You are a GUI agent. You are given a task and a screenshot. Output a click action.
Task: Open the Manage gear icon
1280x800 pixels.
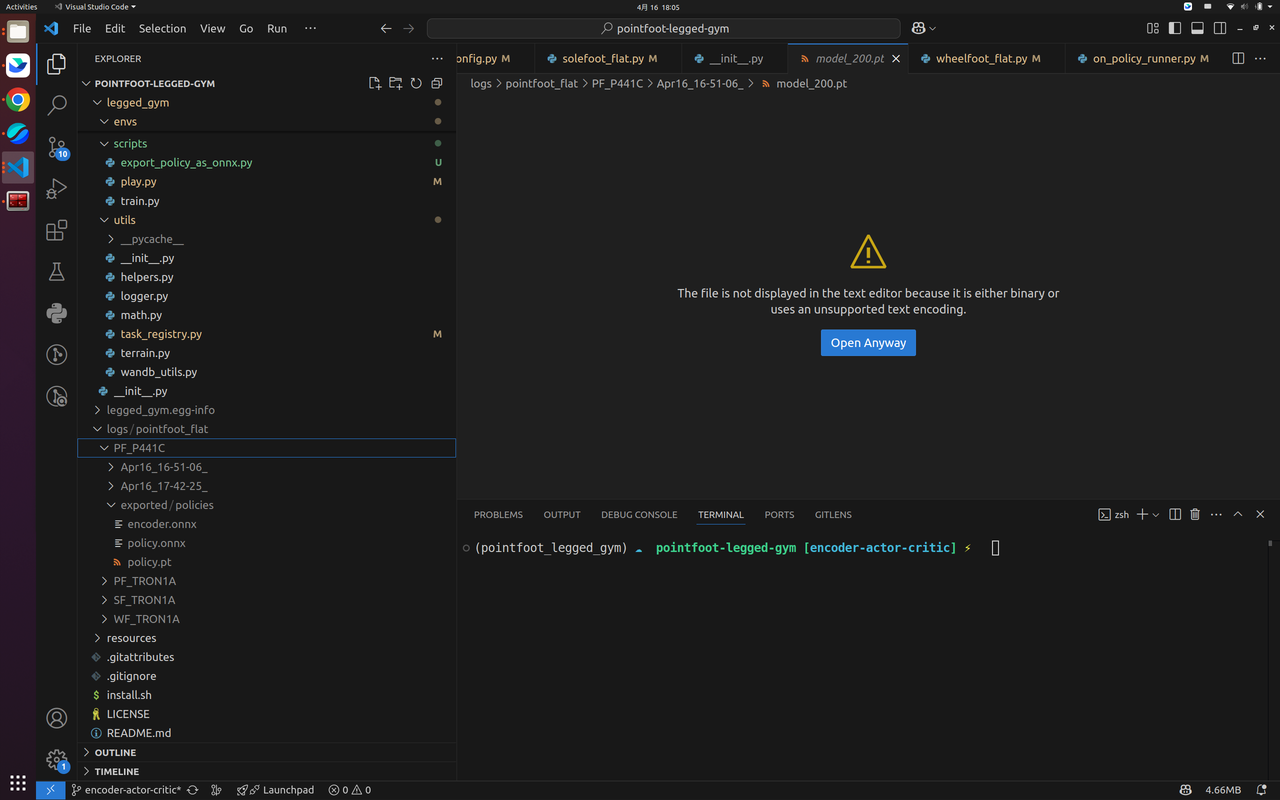(x=57, y=760)
